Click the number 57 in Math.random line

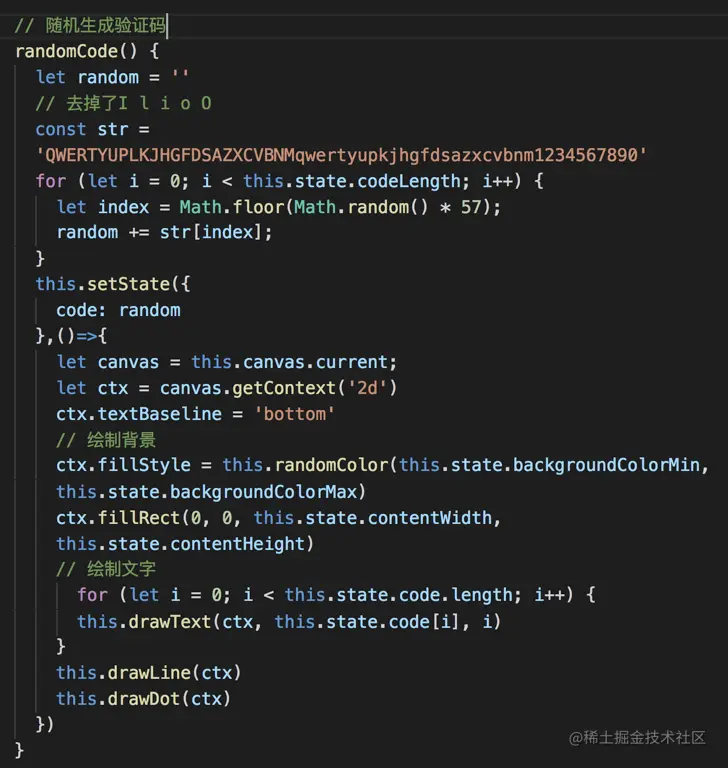tap(471, 207)
